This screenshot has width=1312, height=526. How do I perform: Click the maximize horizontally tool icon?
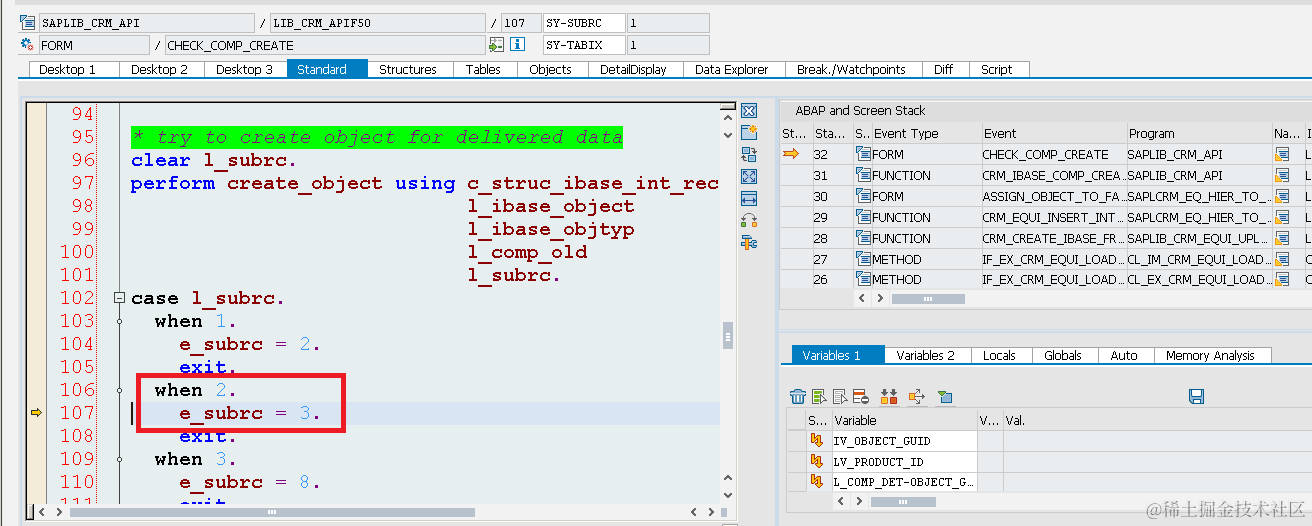tap(748, 198)
